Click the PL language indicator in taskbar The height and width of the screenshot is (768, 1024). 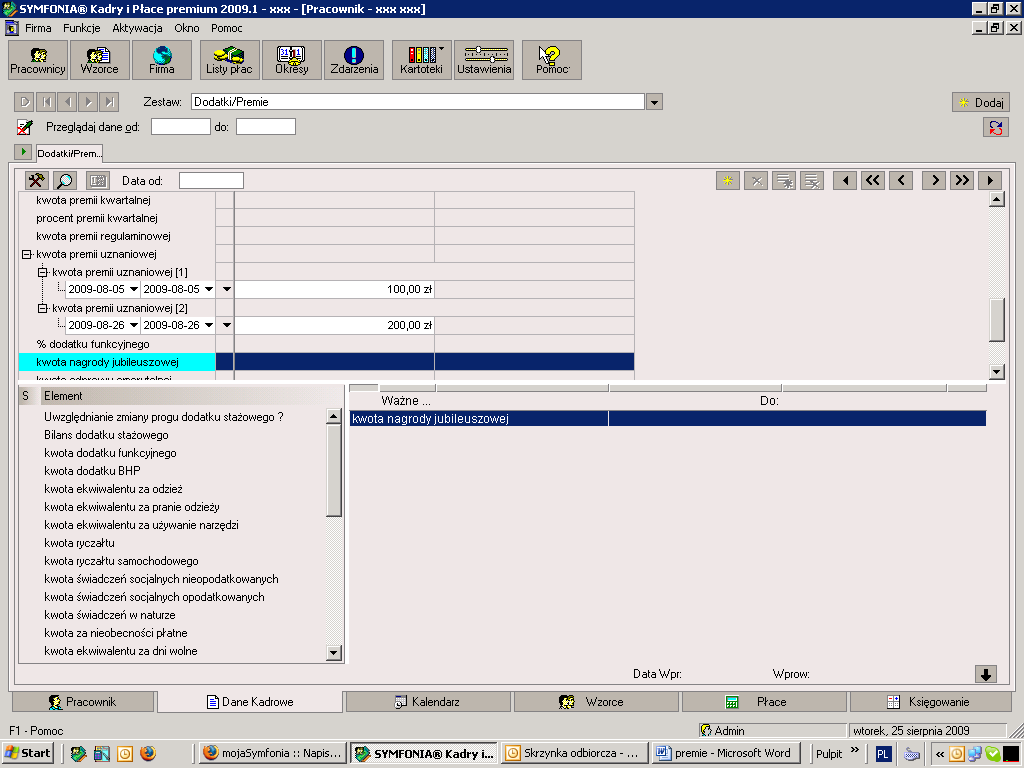[883, 754]
